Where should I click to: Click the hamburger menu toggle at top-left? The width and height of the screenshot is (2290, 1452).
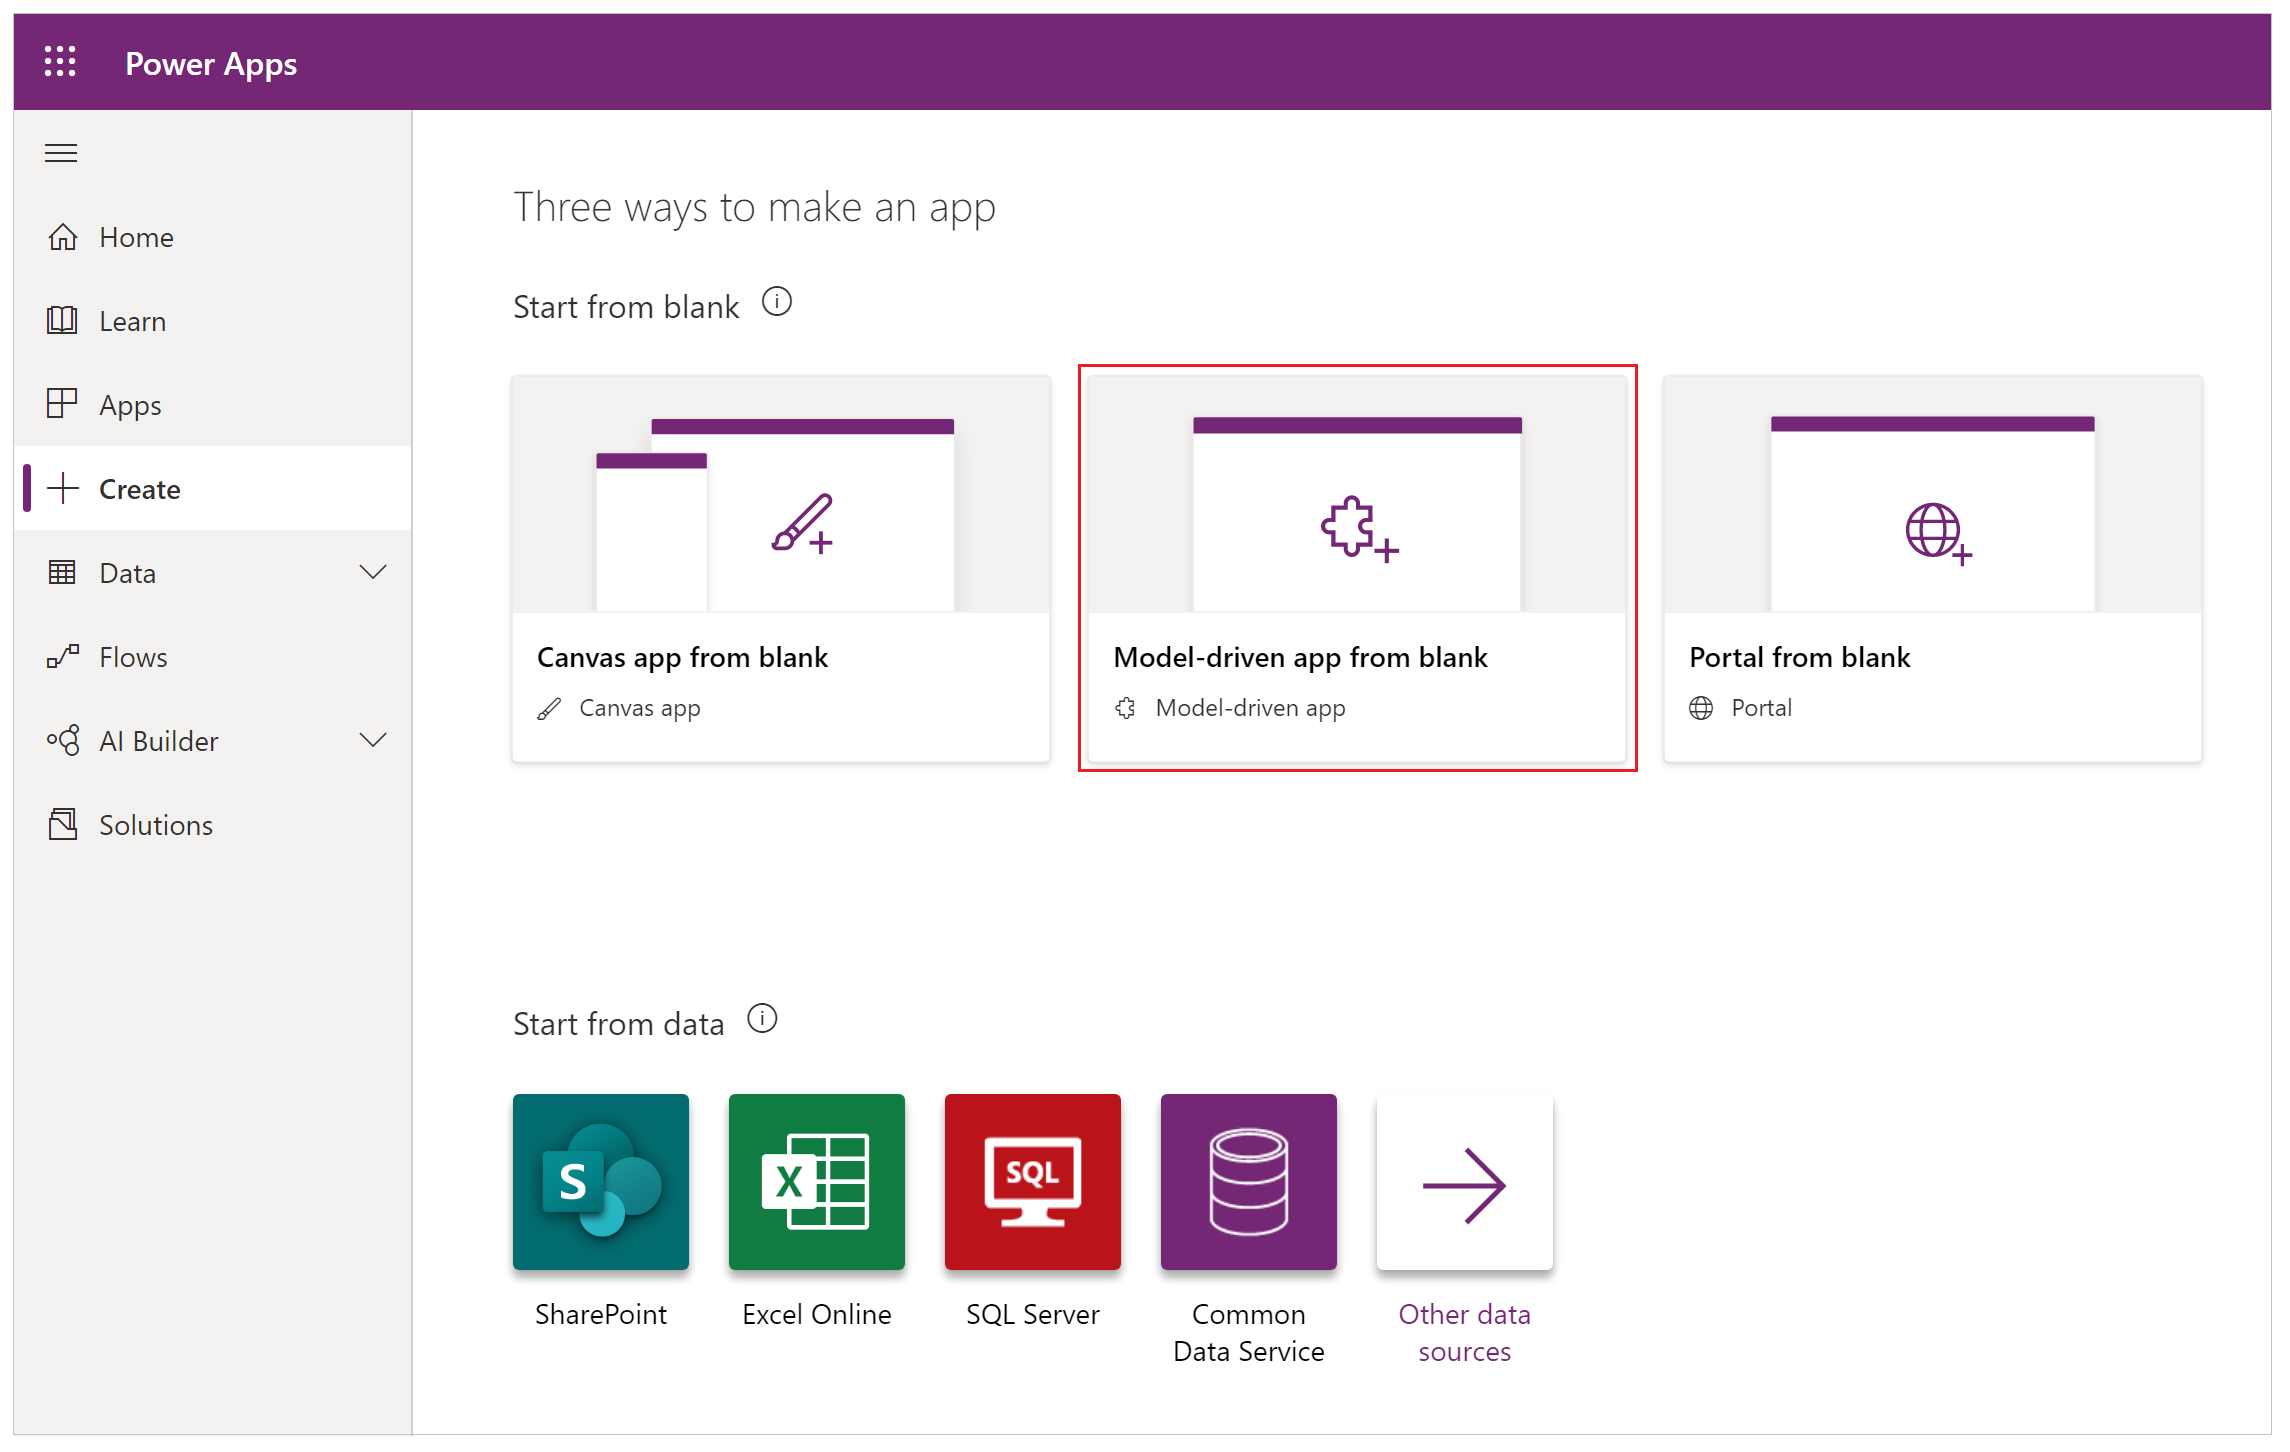pos(62,152)
